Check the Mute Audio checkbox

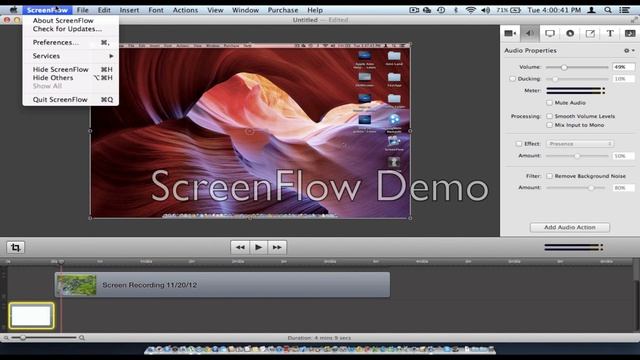549,103
